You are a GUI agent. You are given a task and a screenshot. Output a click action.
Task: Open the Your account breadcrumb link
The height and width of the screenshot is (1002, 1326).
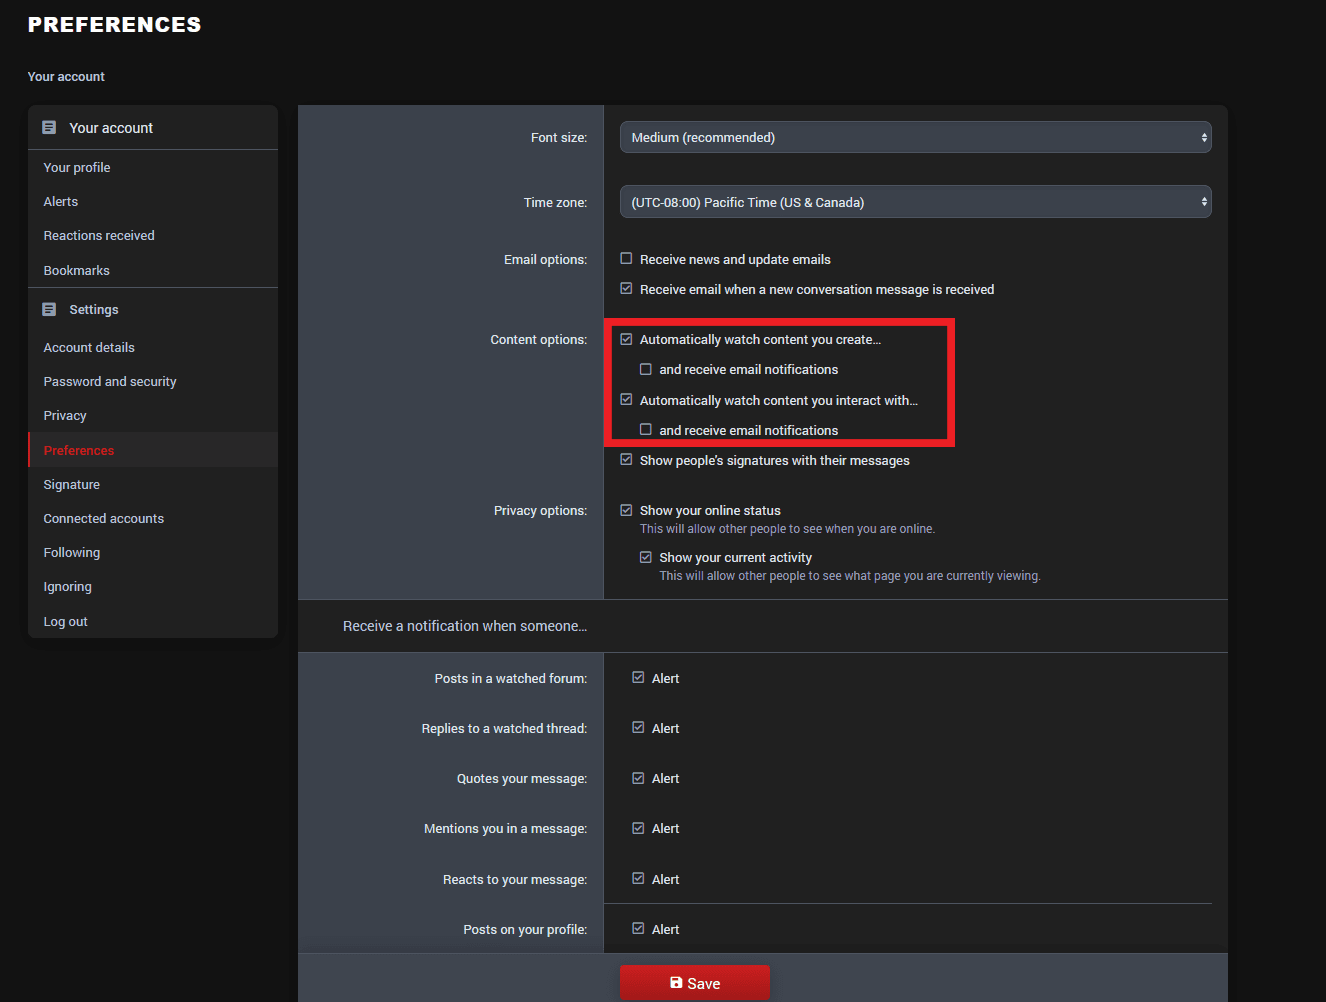(x=66, y=77)
